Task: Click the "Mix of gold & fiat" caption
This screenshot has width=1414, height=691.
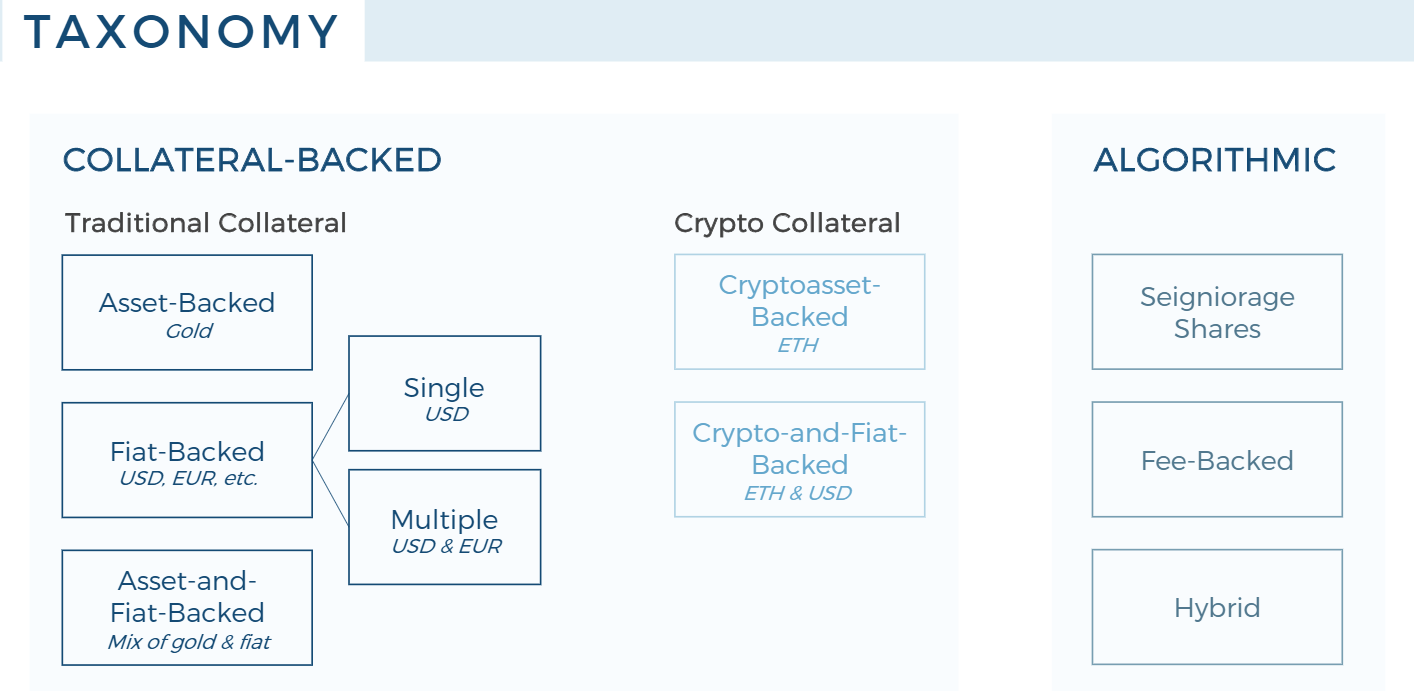Action: [x=188, y=643]
